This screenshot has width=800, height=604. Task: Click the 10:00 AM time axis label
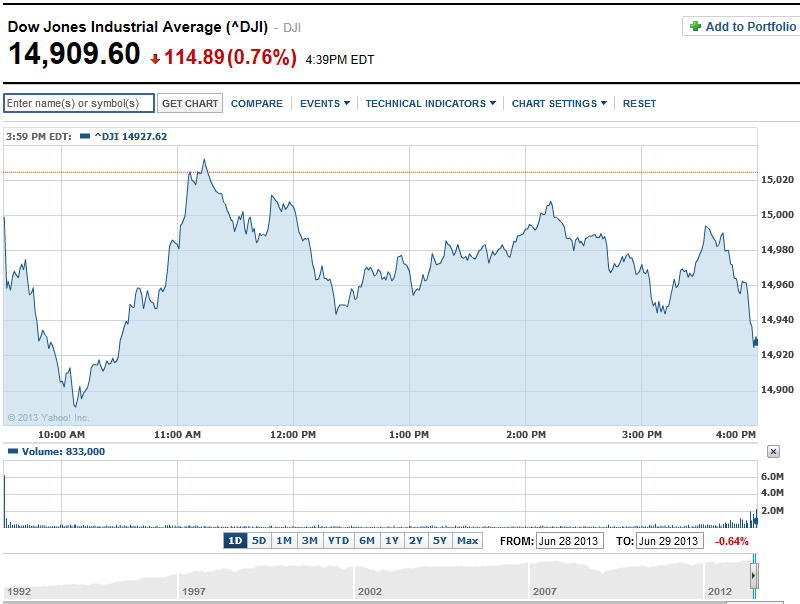tap(62, 435)
